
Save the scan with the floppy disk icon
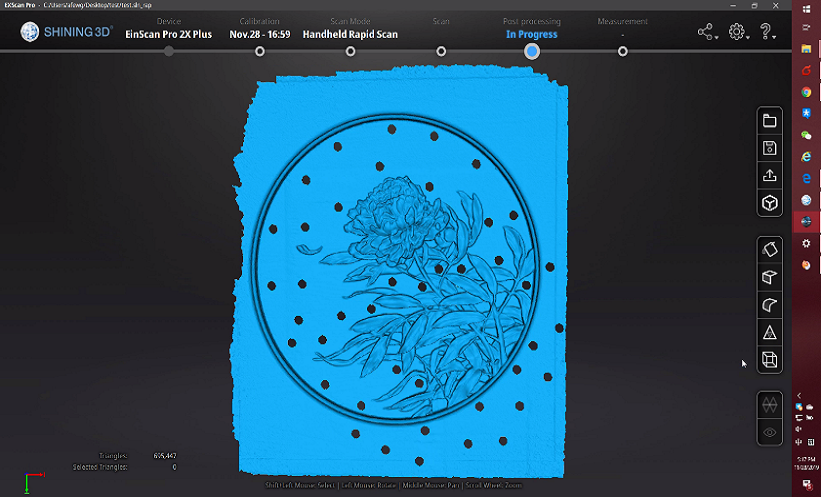pyautogui.click(x=769, y=148)
